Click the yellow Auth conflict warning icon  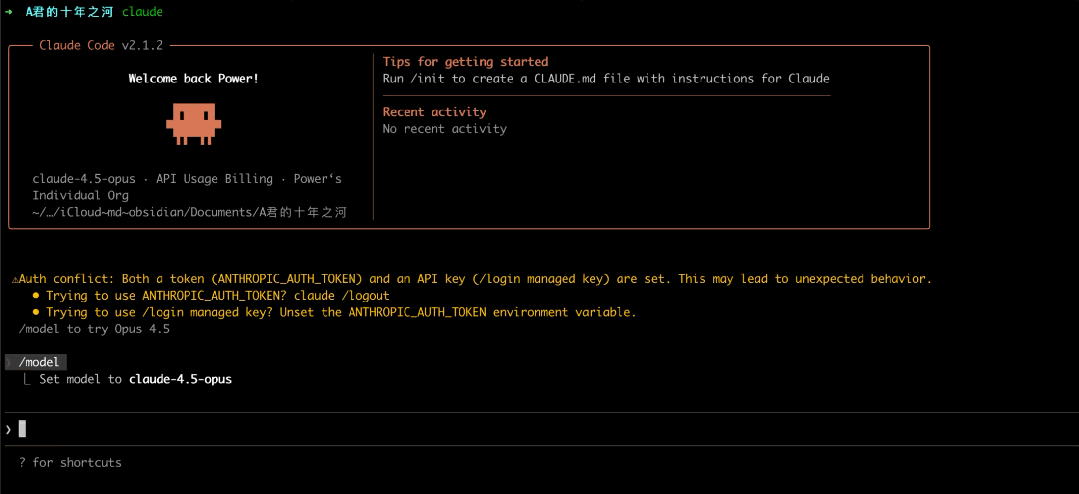(15, 279)
